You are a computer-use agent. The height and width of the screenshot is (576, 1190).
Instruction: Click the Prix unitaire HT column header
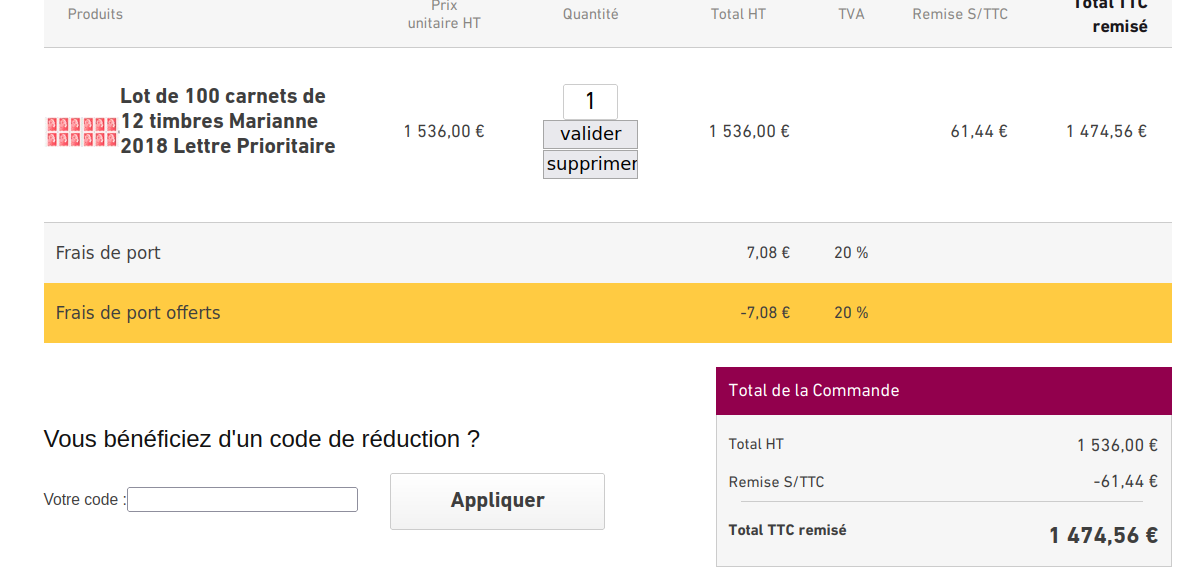[444, 14]
